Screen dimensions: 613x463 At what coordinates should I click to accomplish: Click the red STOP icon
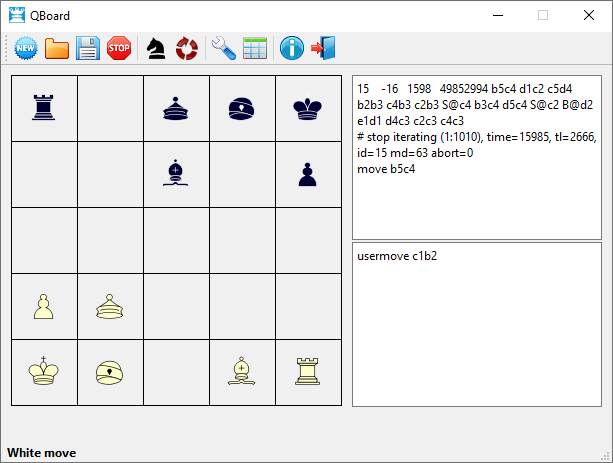119,48
